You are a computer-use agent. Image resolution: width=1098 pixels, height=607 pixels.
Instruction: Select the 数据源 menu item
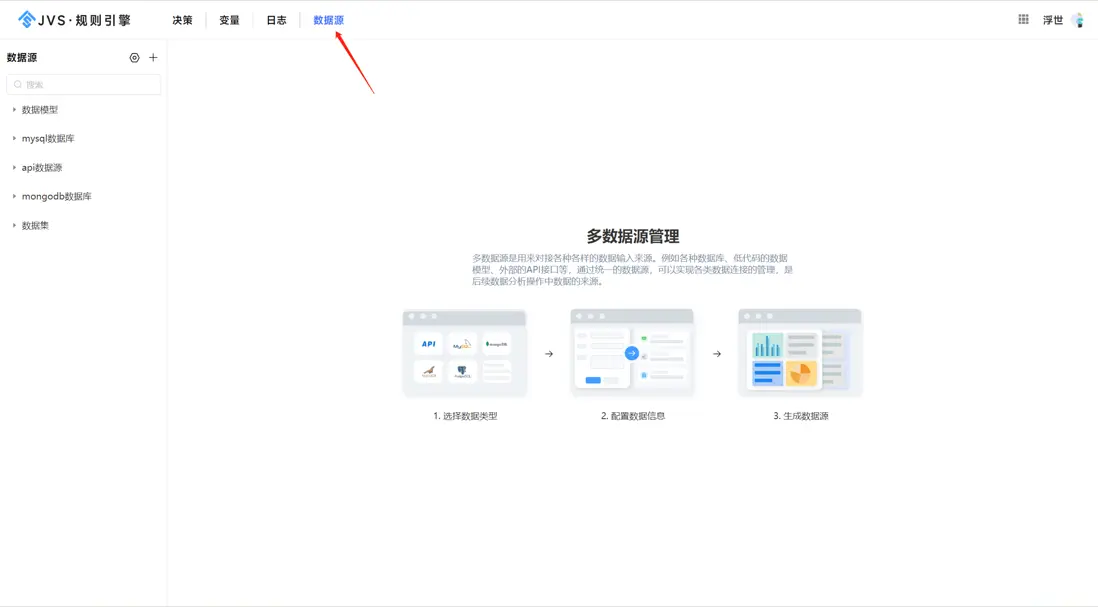tap(328, 19)
